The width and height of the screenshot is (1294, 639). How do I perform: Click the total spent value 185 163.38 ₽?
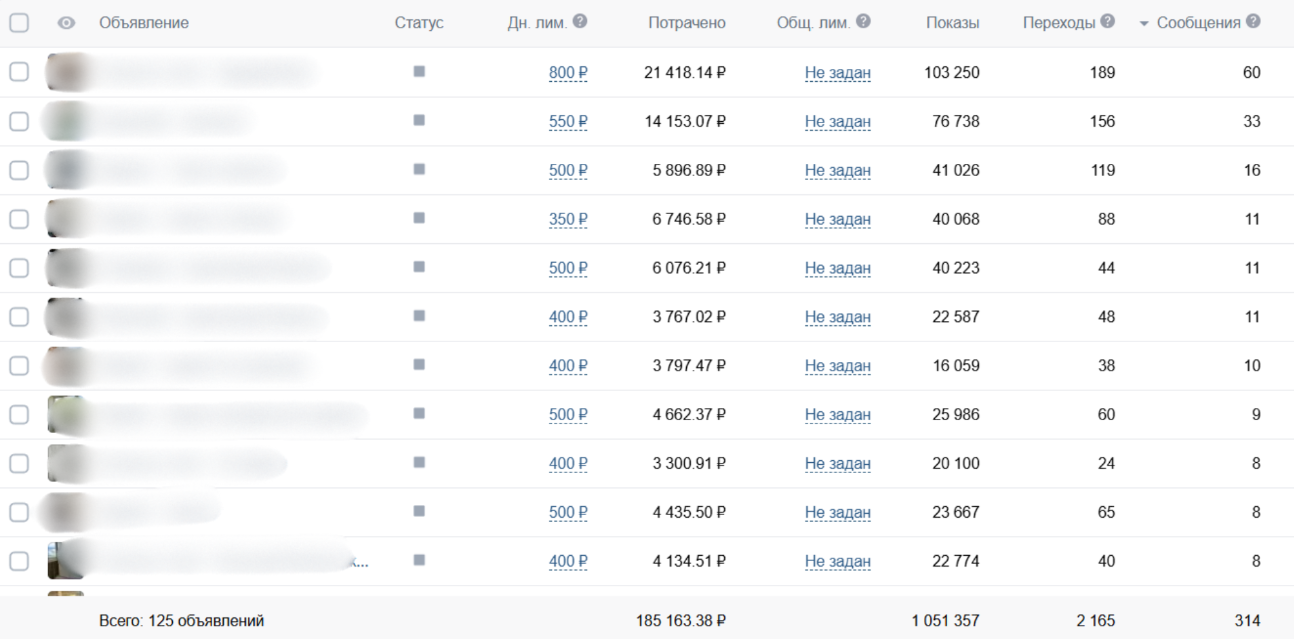point(681,621)
